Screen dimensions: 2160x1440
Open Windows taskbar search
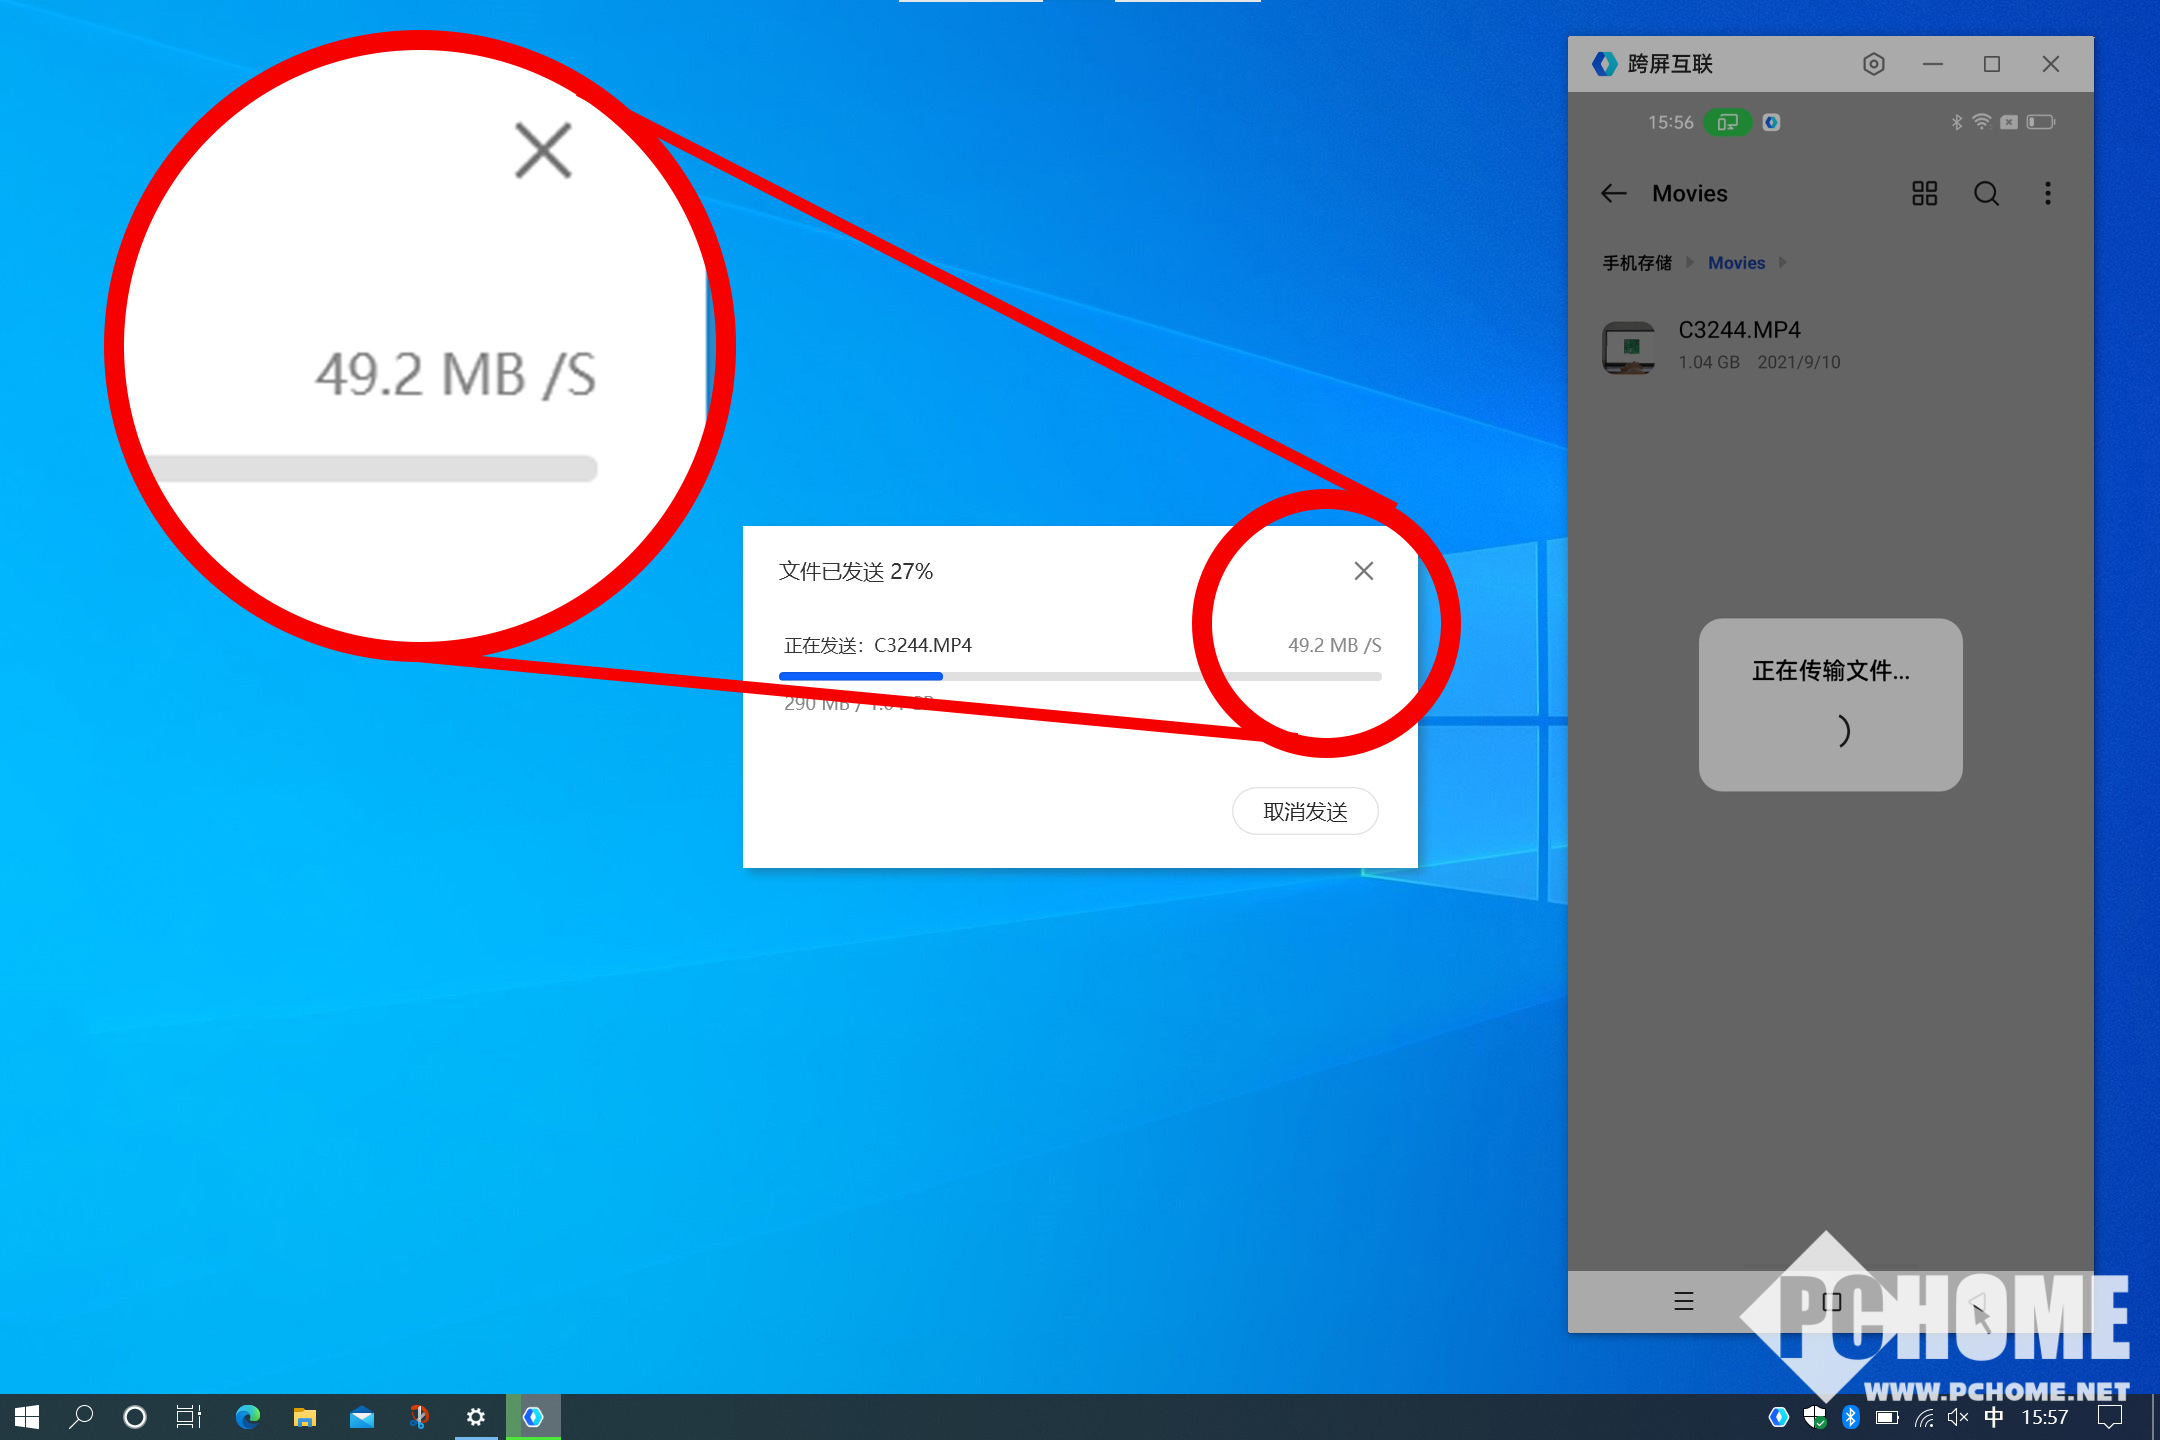(x=81, y=1417)
